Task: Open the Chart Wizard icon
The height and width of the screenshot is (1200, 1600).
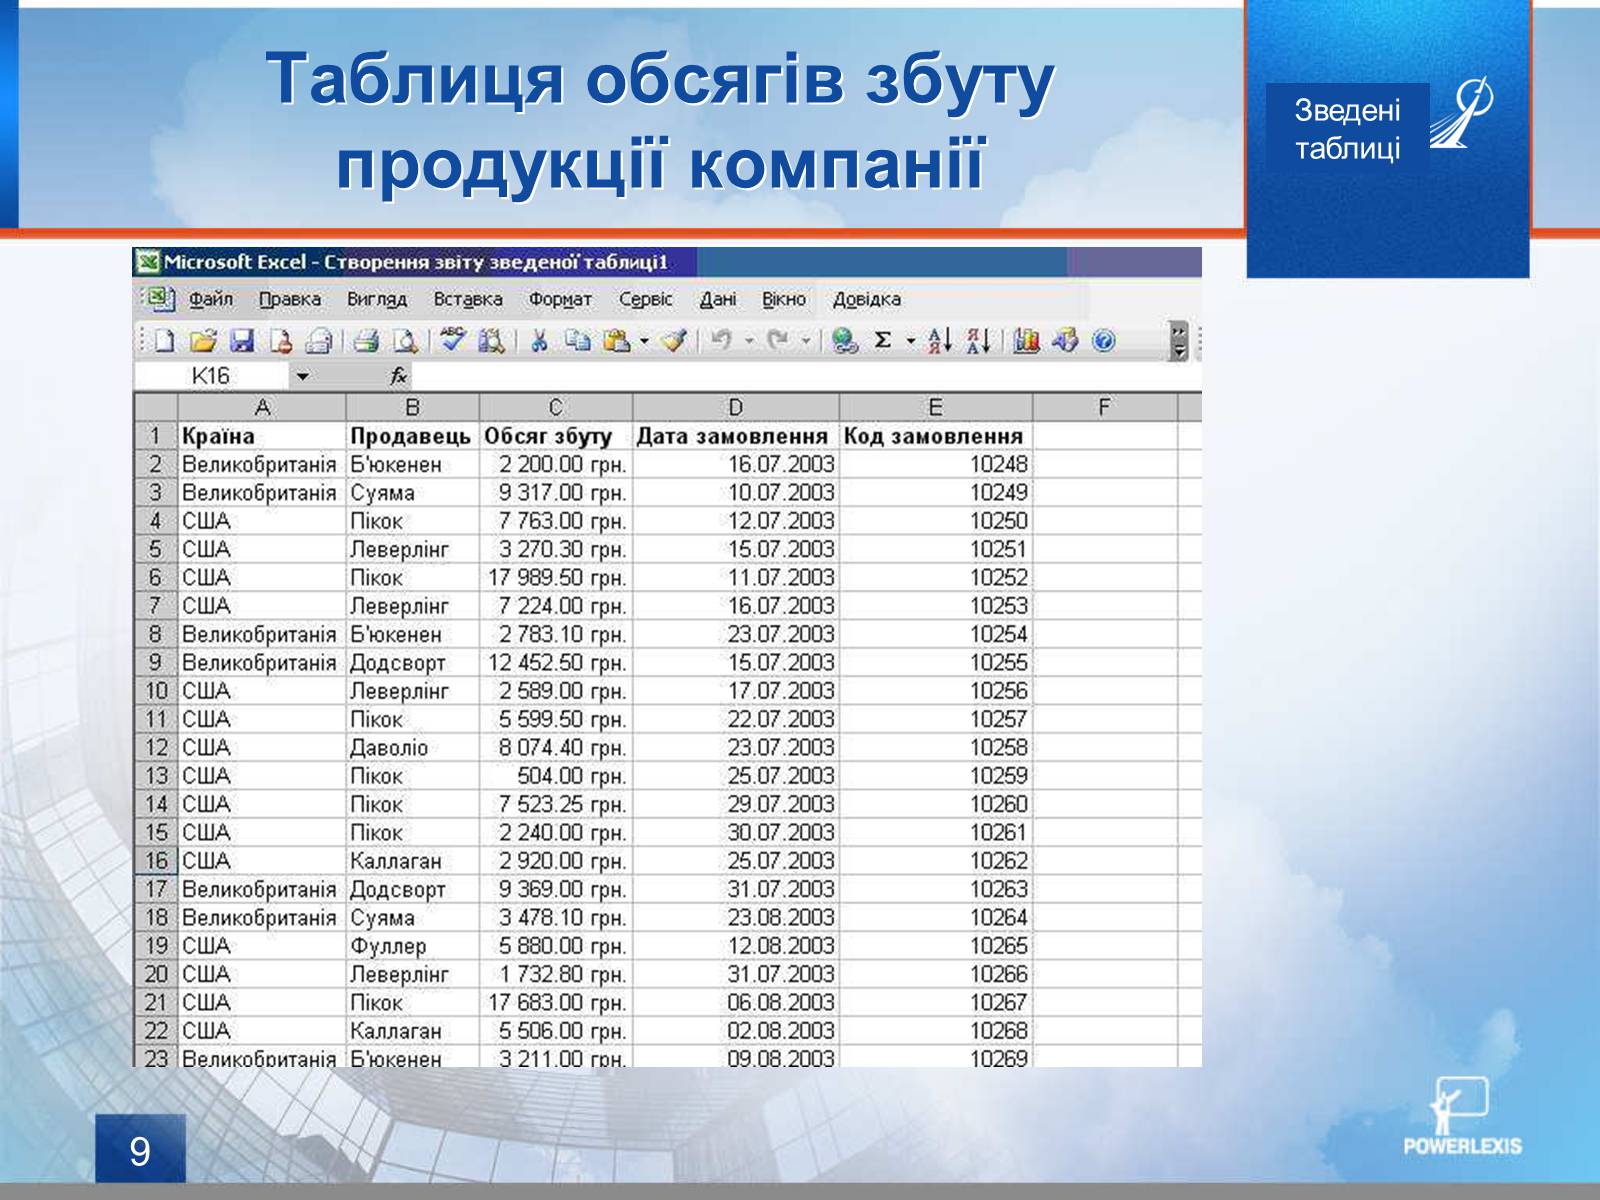Action: coord(1026,342)
